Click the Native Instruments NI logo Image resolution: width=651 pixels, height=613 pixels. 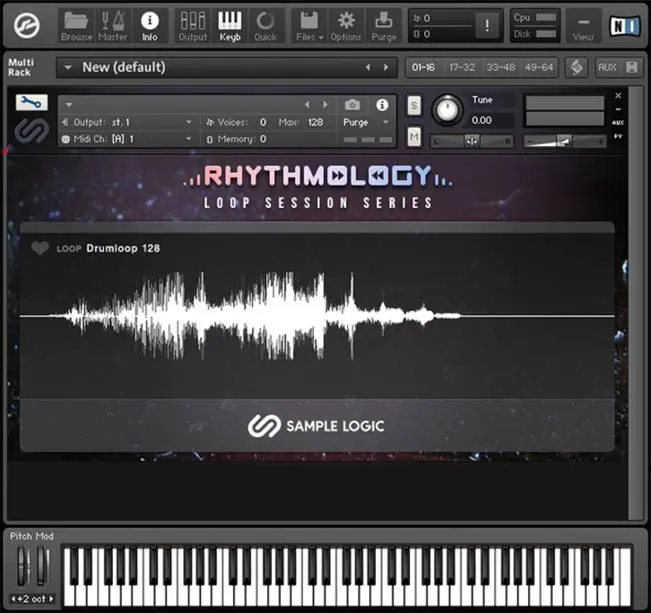624,26
